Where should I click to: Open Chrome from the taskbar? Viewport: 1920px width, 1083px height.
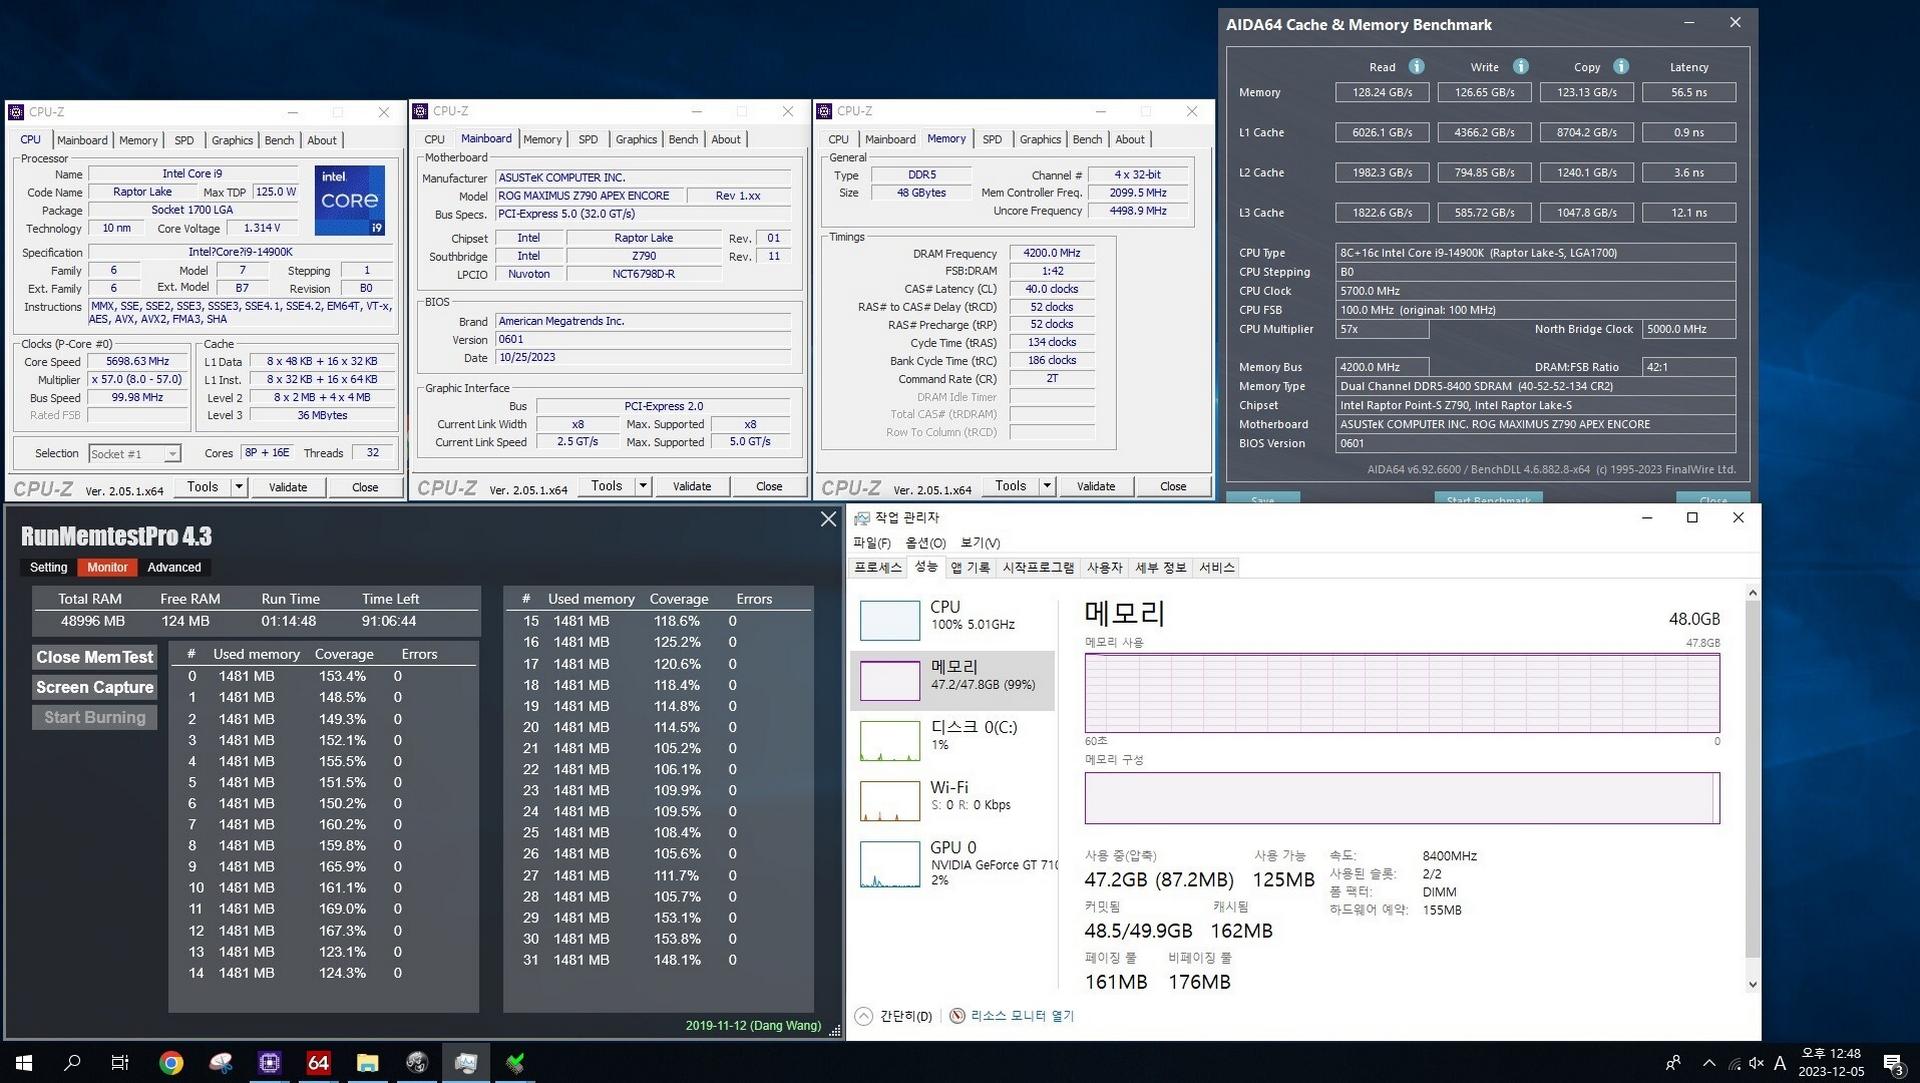pos(171,1063)
